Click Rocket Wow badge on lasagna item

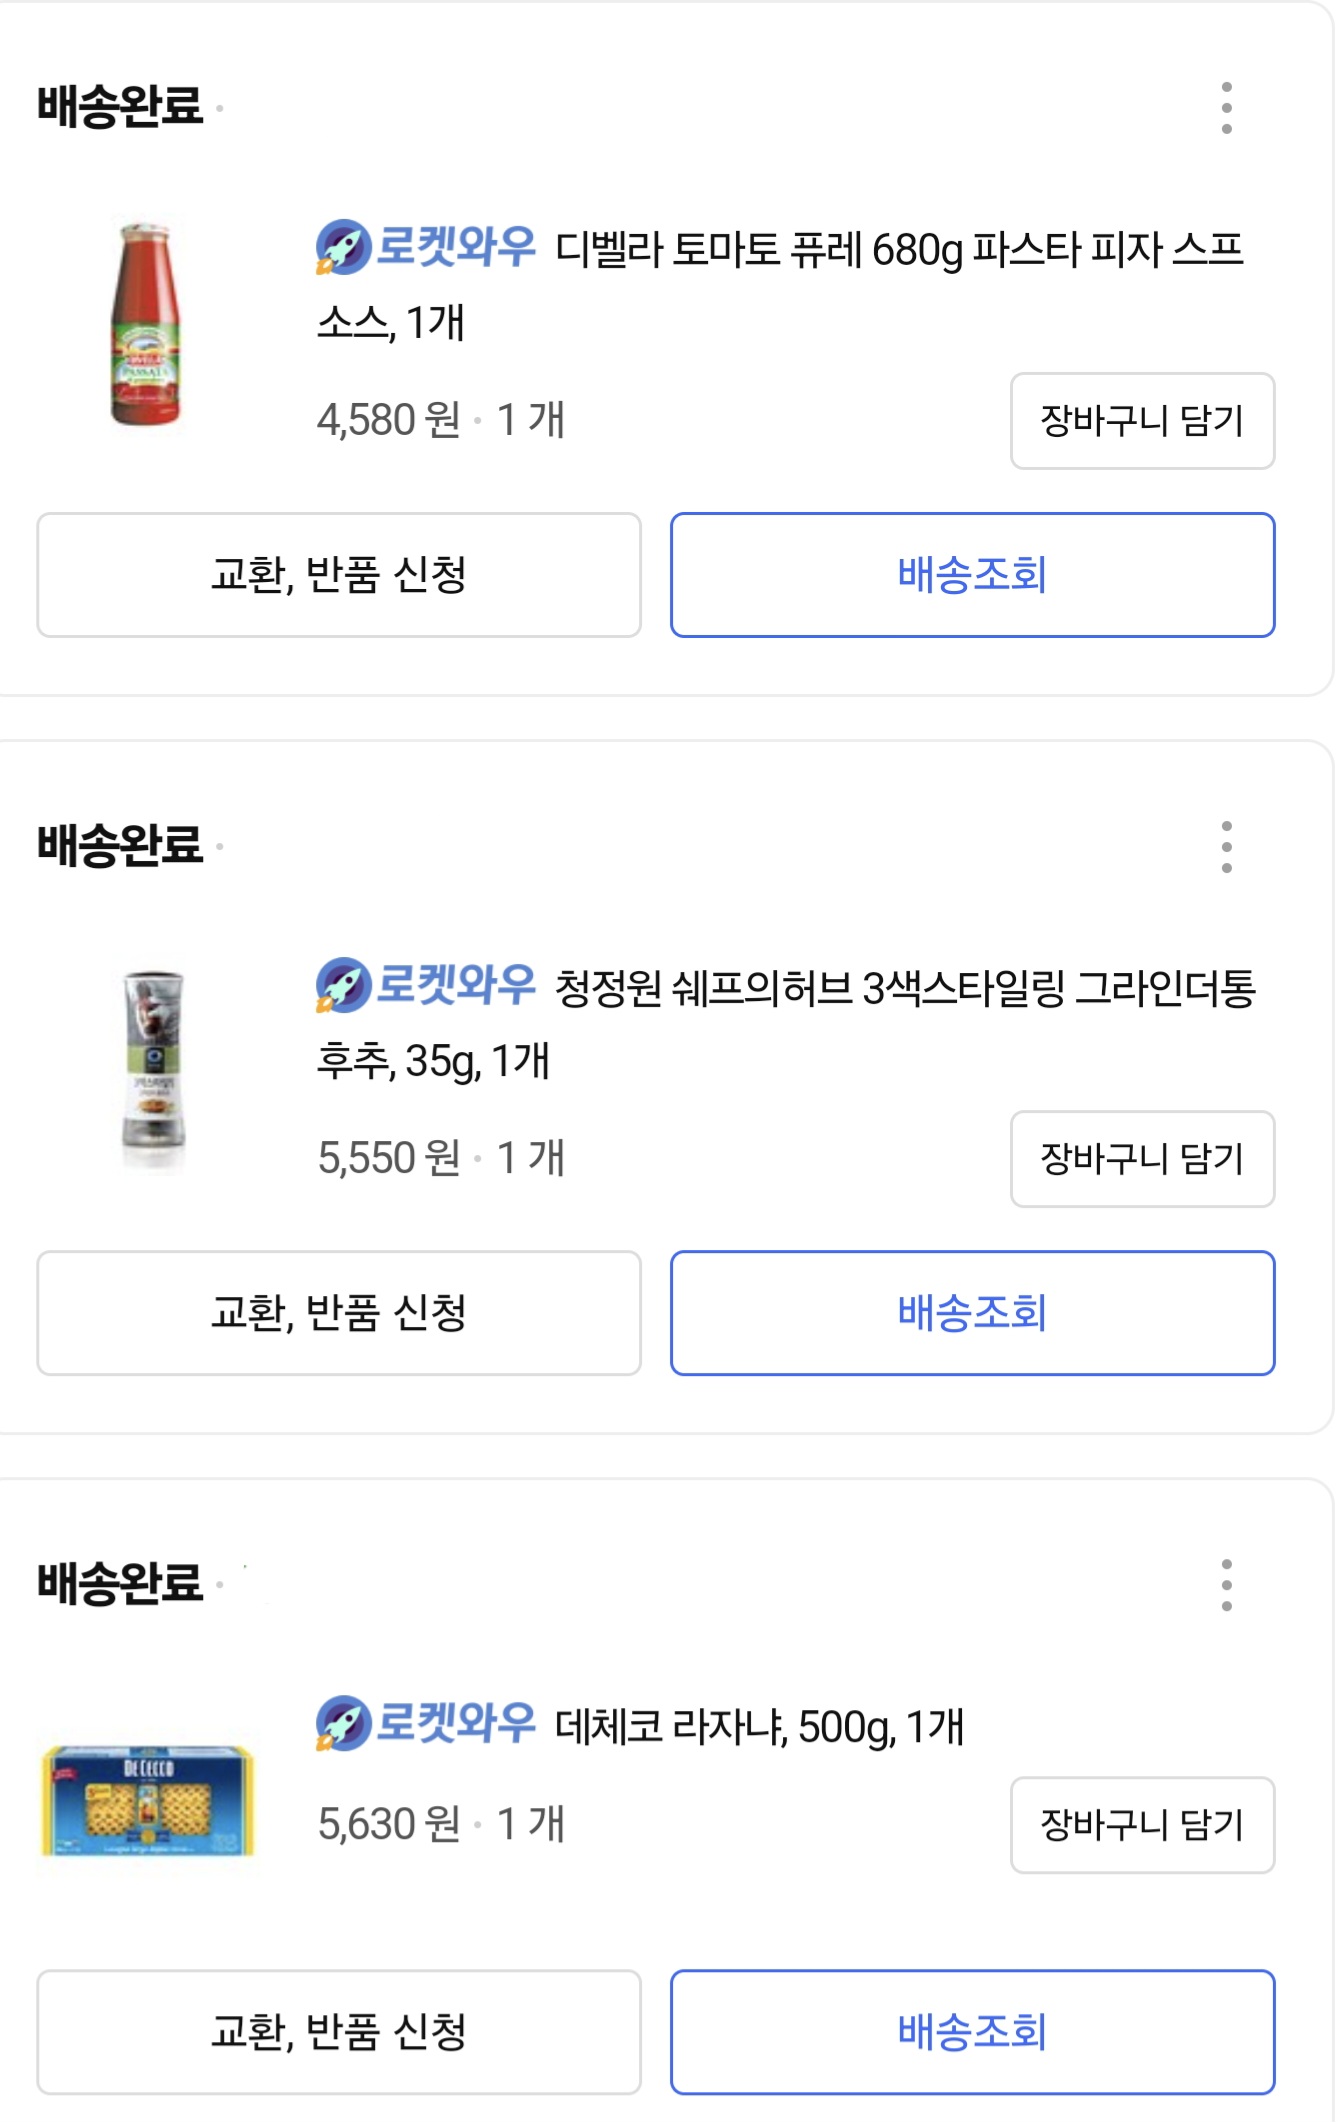(426, 1723)
